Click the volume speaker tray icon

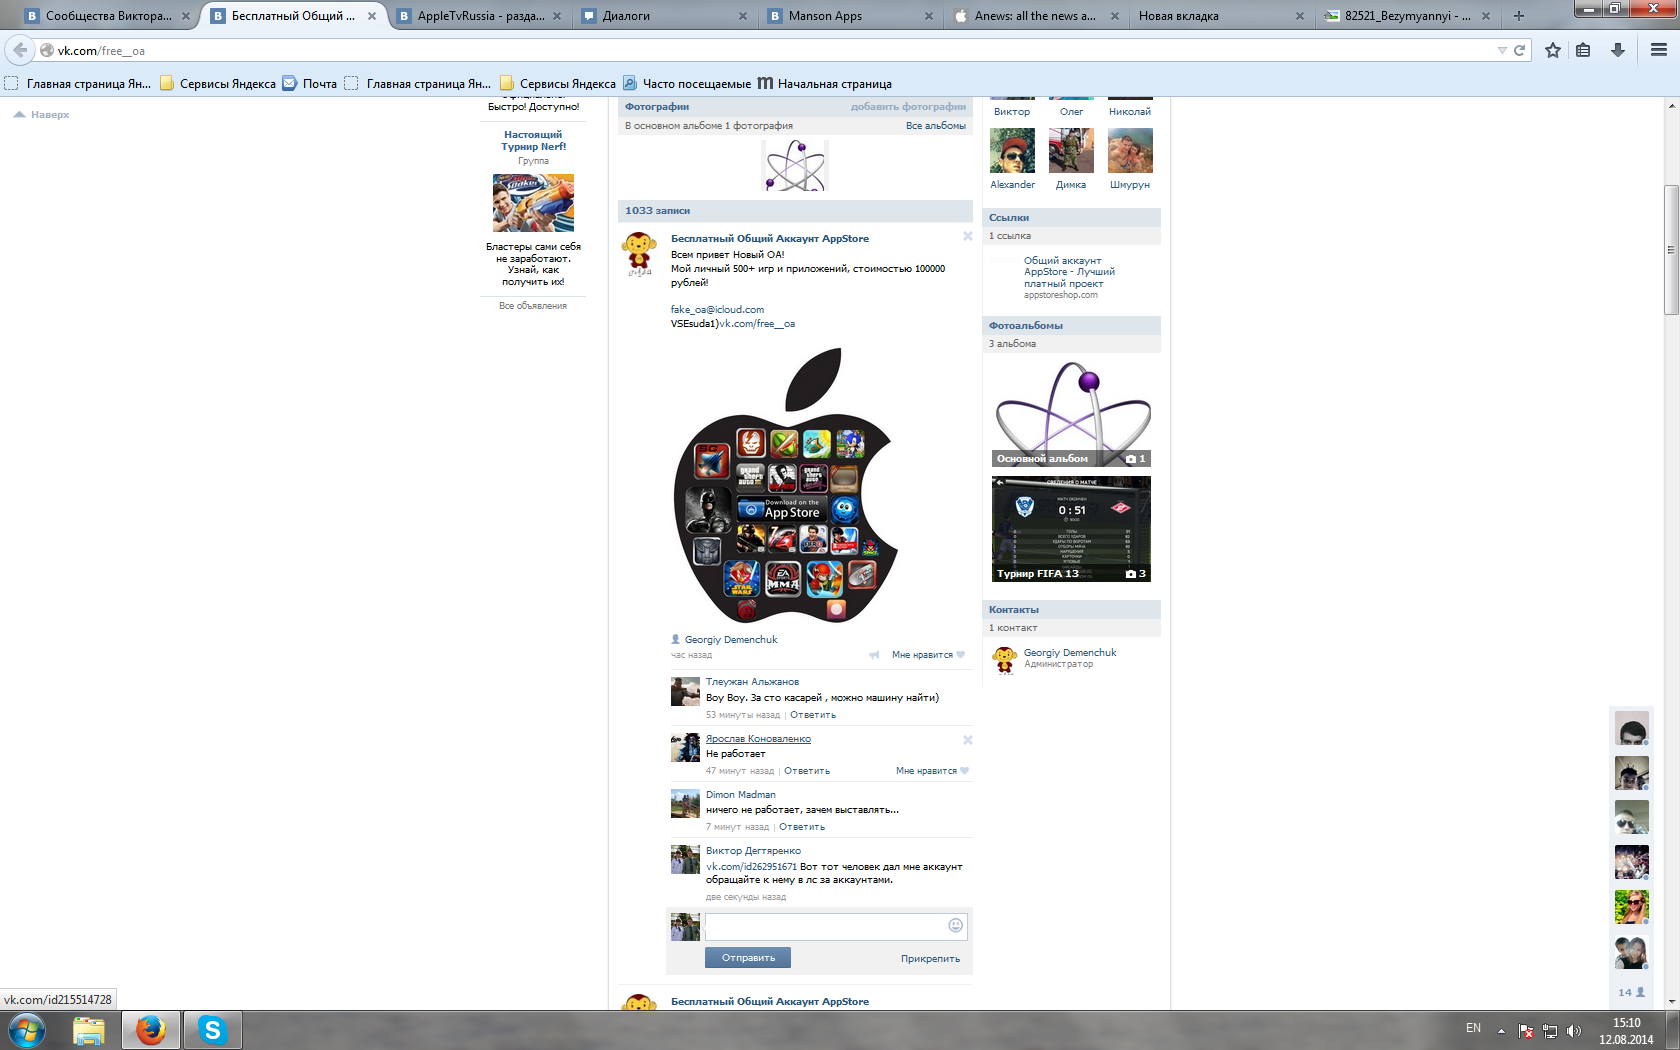(1574, 1031)
